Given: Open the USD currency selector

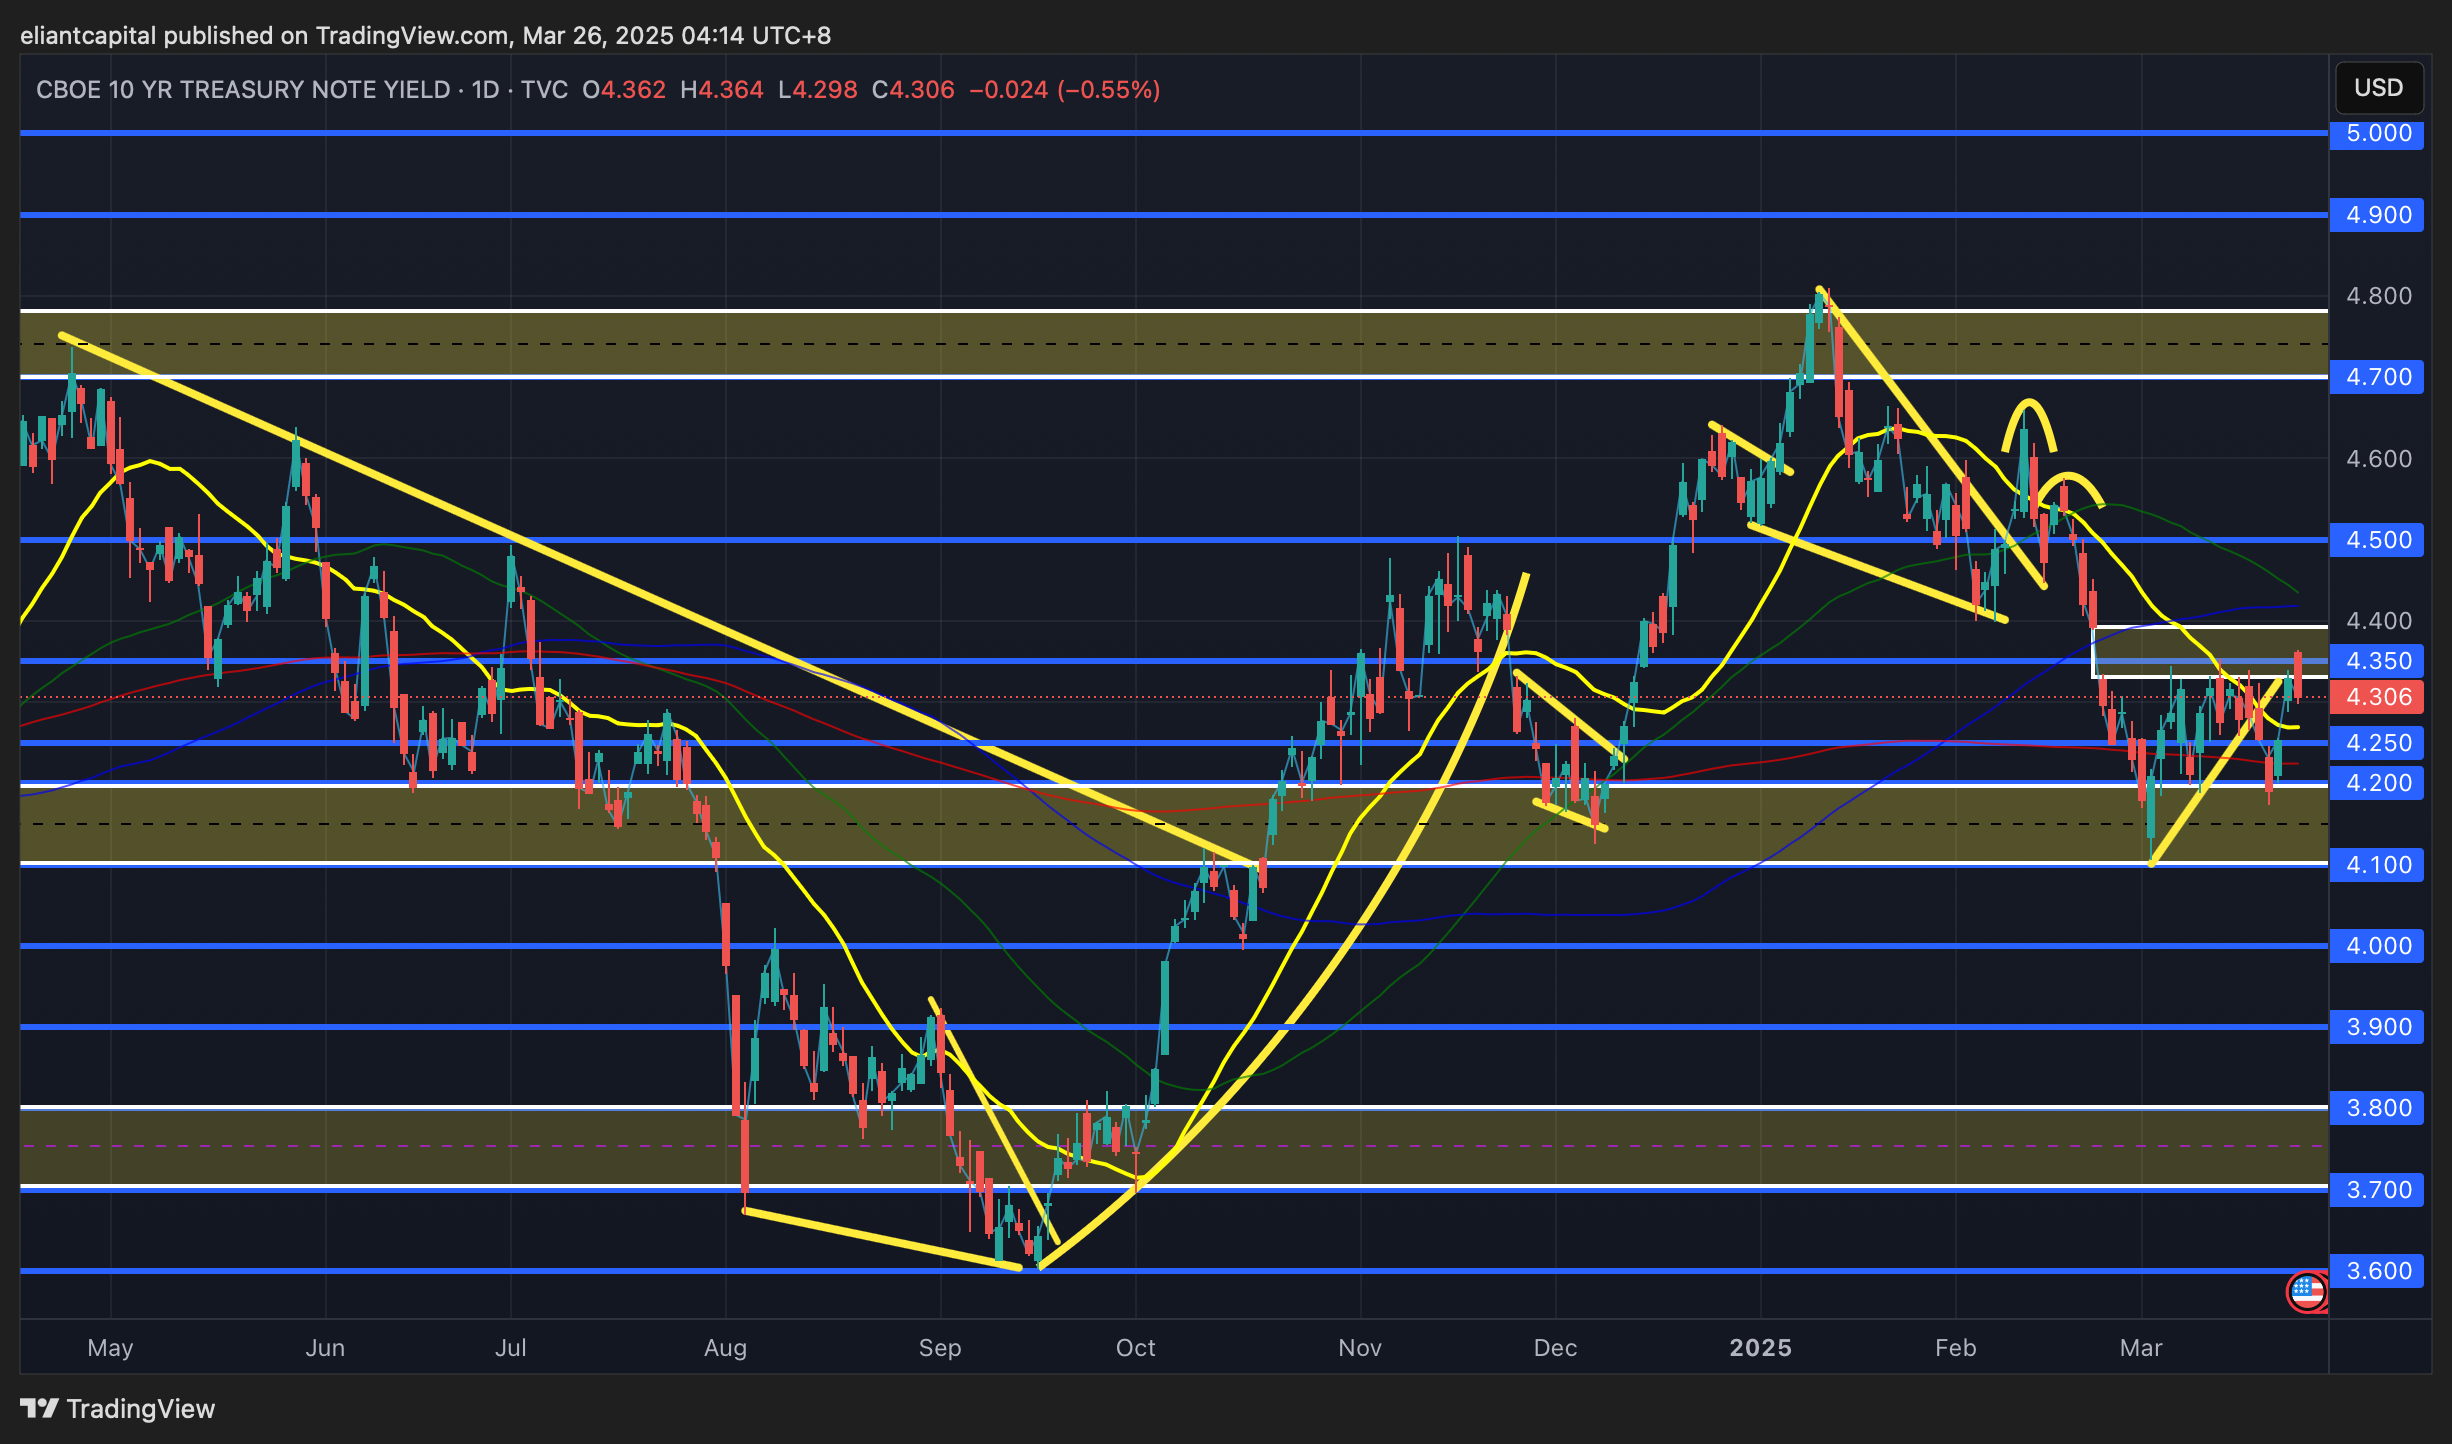Looking at the screenshot, I should pos(2378,88).
